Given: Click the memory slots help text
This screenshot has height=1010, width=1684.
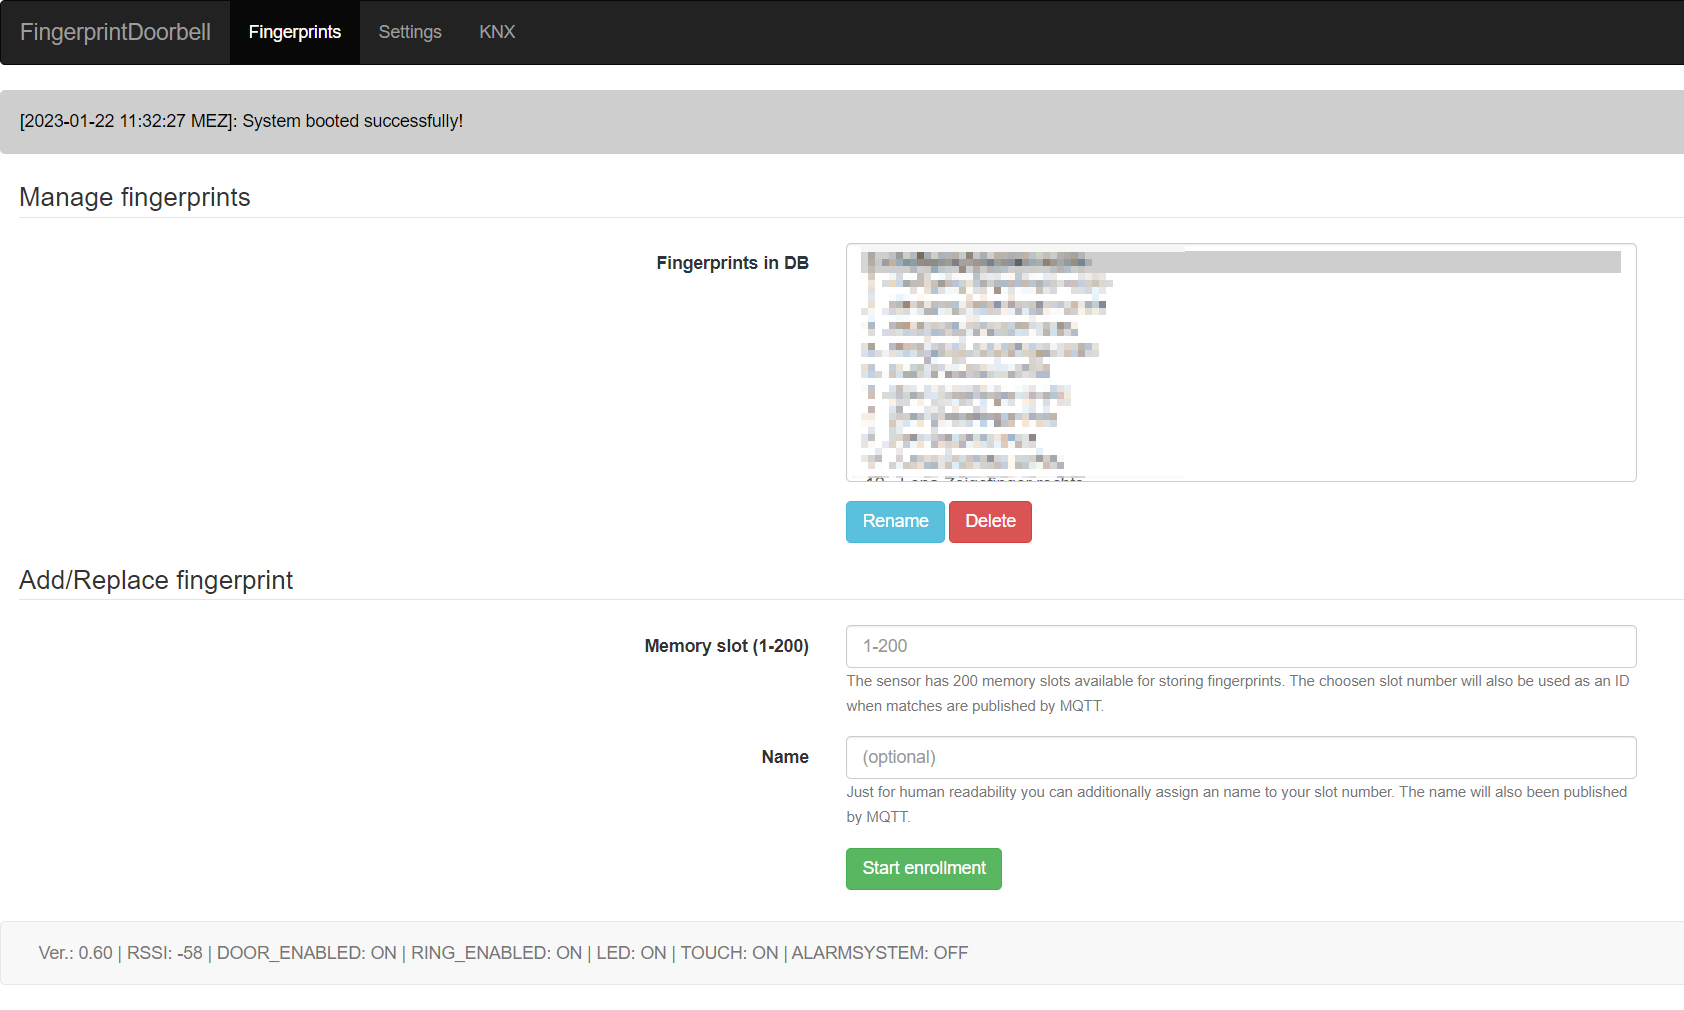Looking at the screenshot, I should point(1238,693).
